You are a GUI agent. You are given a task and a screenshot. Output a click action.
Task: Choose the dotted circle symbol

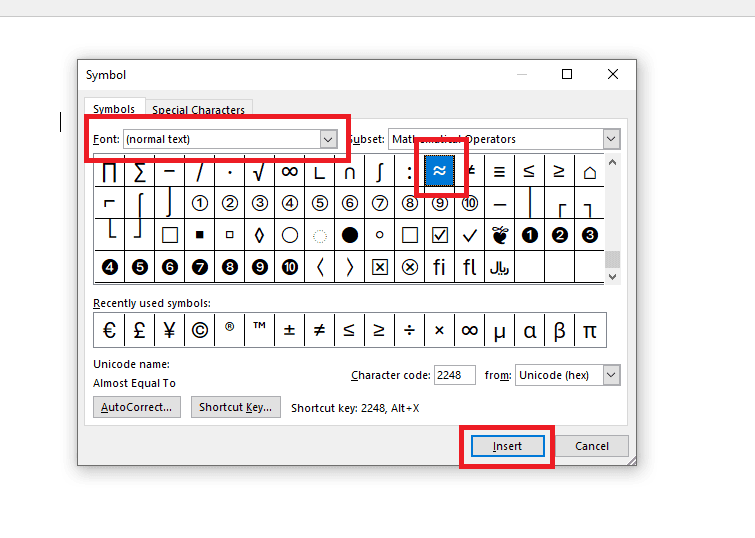pos(319,235)
